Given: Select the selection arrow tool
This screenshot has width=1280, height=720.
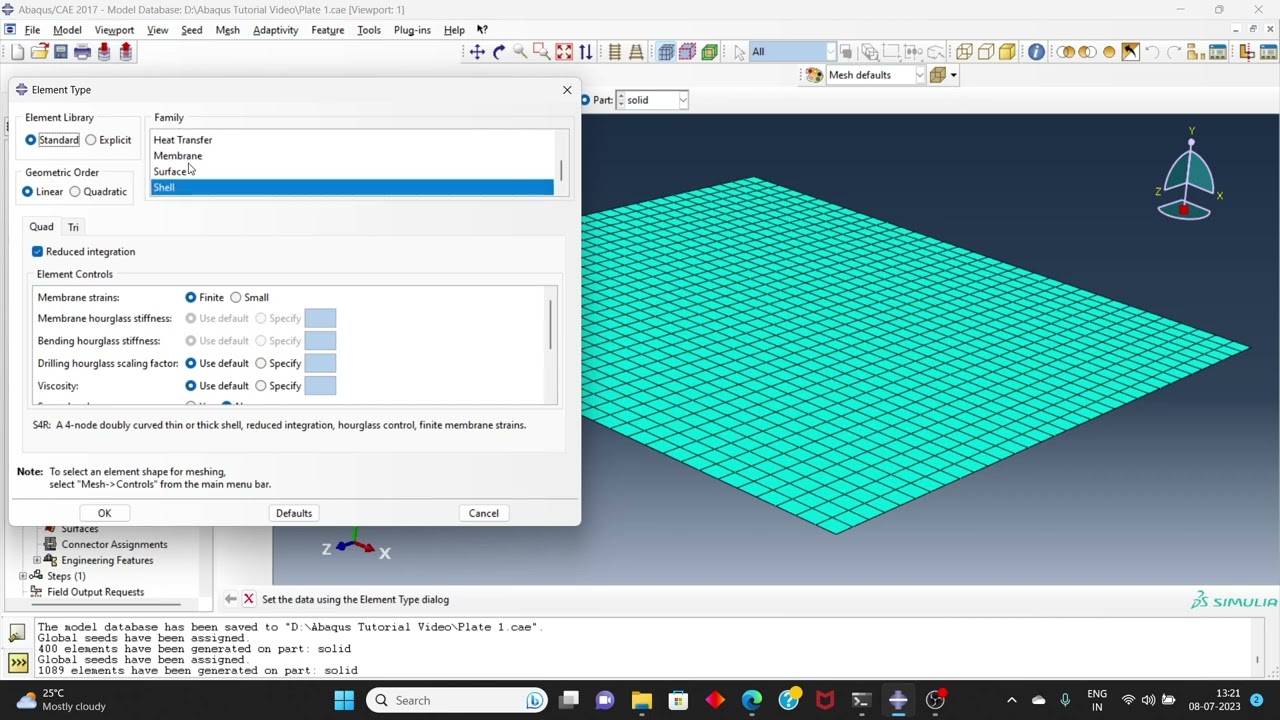Looking at the screenshot, I should (x=739, y=52).
